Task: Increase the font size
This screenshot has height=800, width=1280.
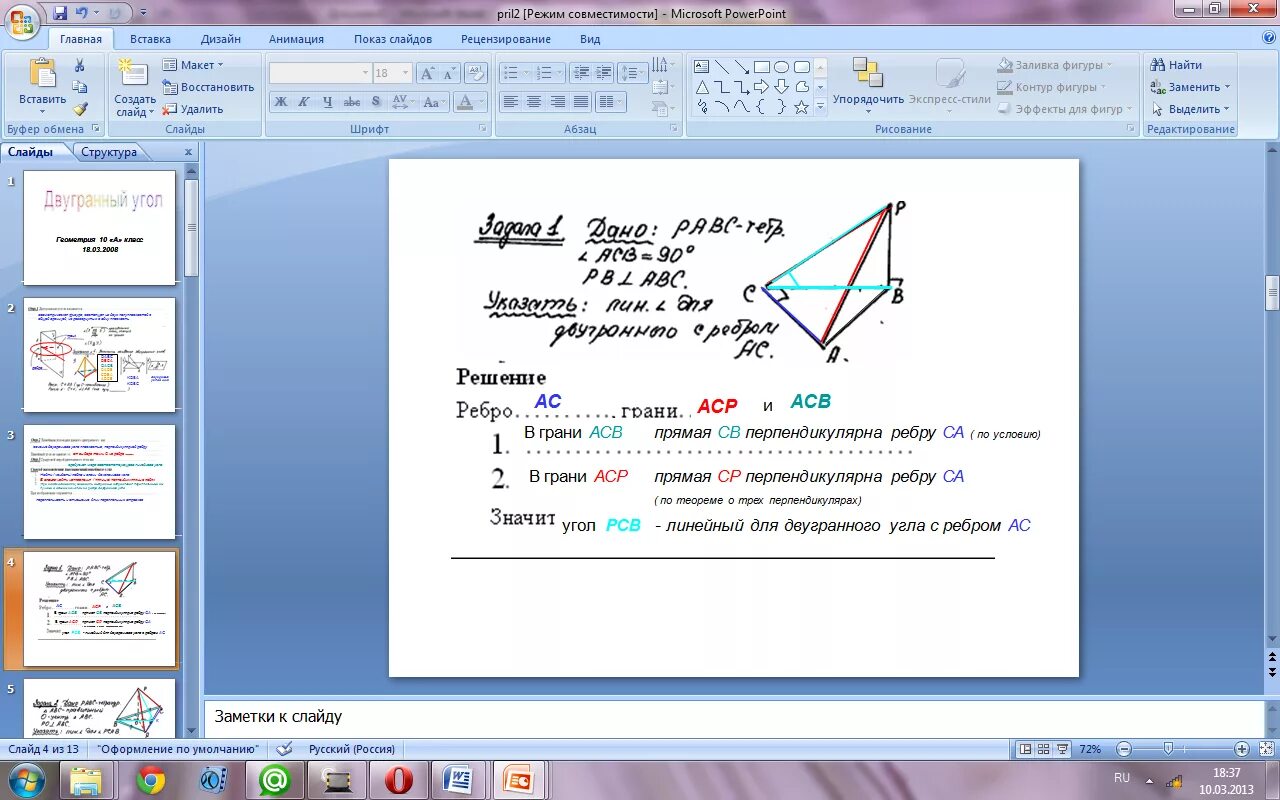Action: click(x=427, y=73)
